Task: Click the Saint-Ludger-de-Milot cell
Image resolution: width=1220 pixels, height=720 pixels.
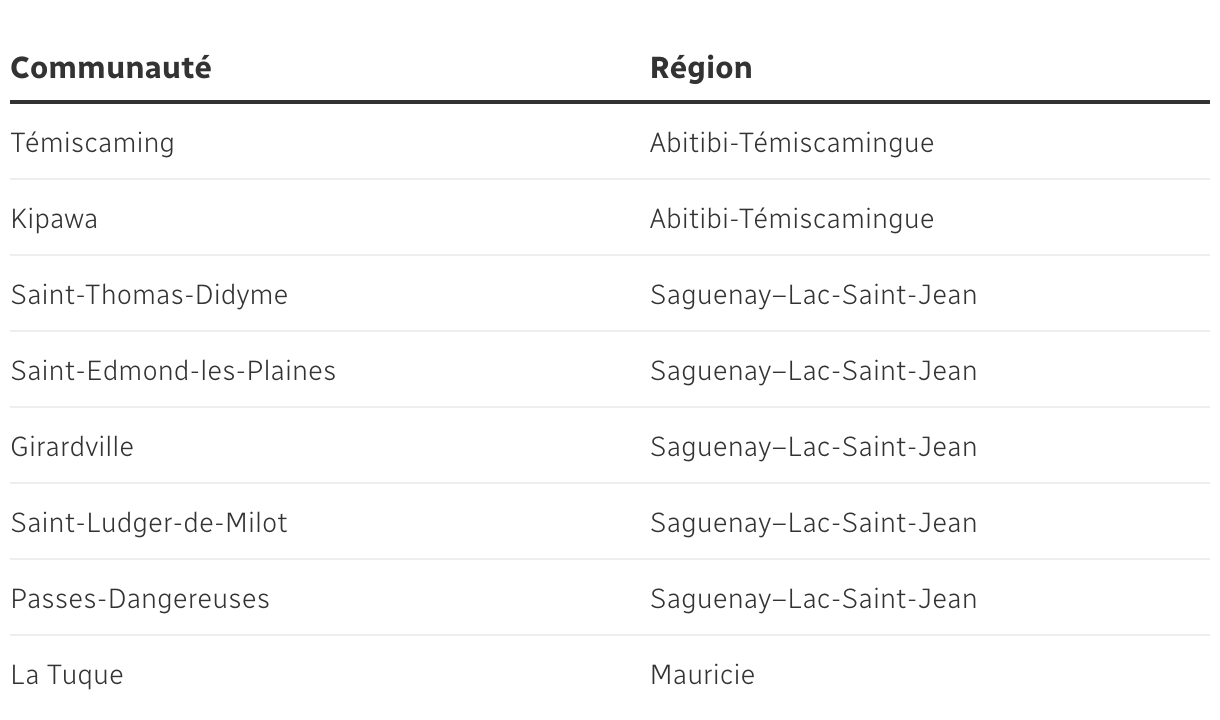Action: [149, 523]
